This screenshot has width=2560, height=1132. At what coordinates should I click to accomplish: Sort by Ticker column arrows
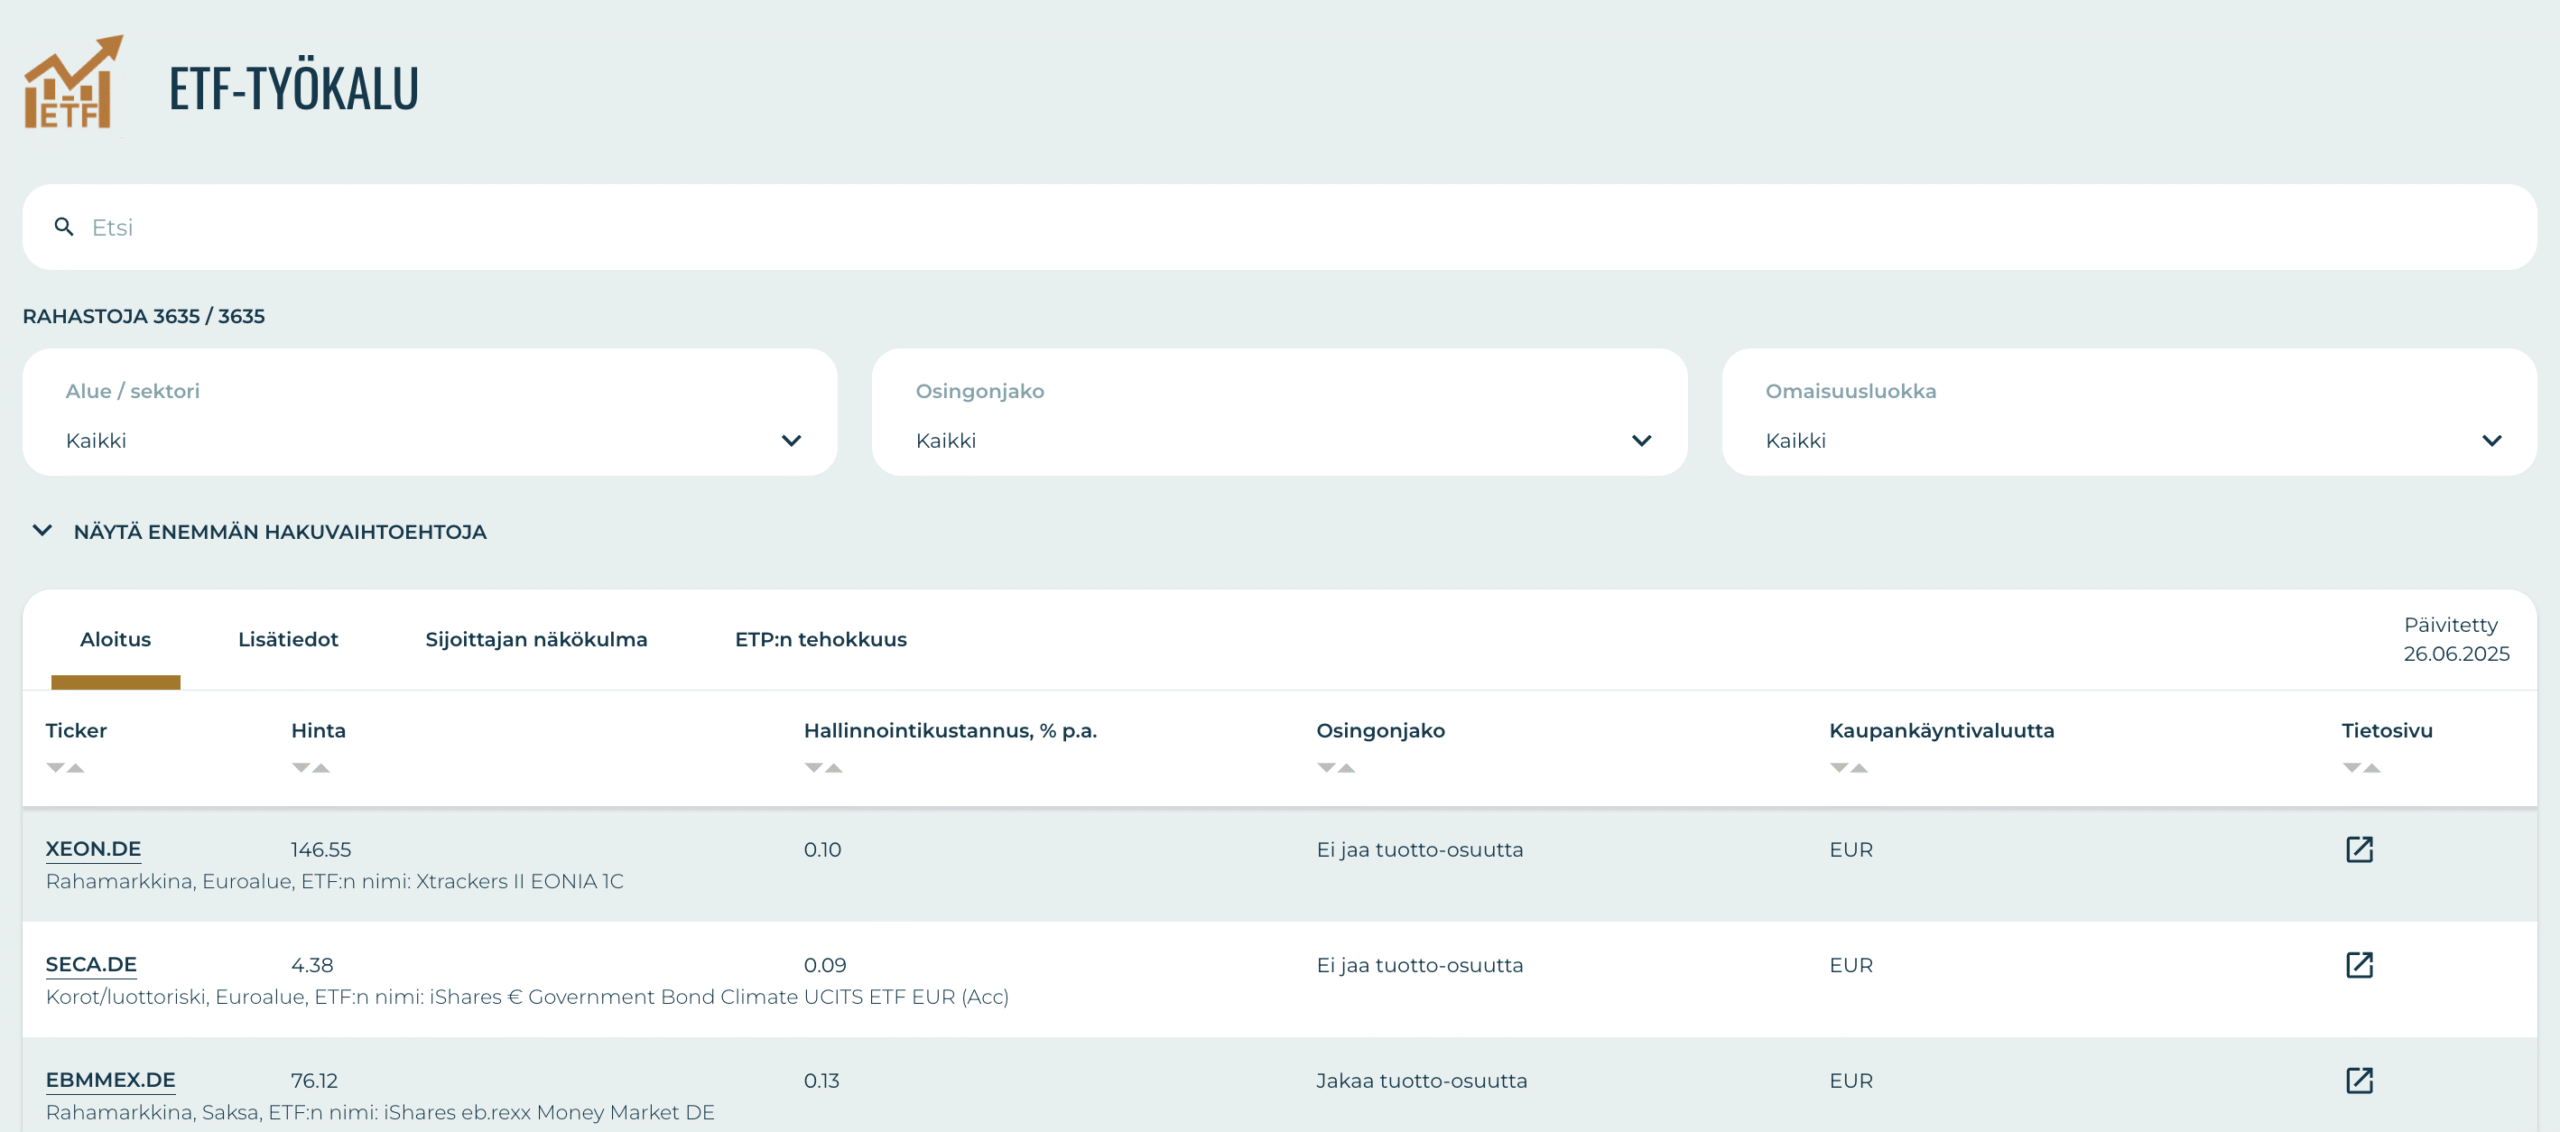(x=65, y=768)
